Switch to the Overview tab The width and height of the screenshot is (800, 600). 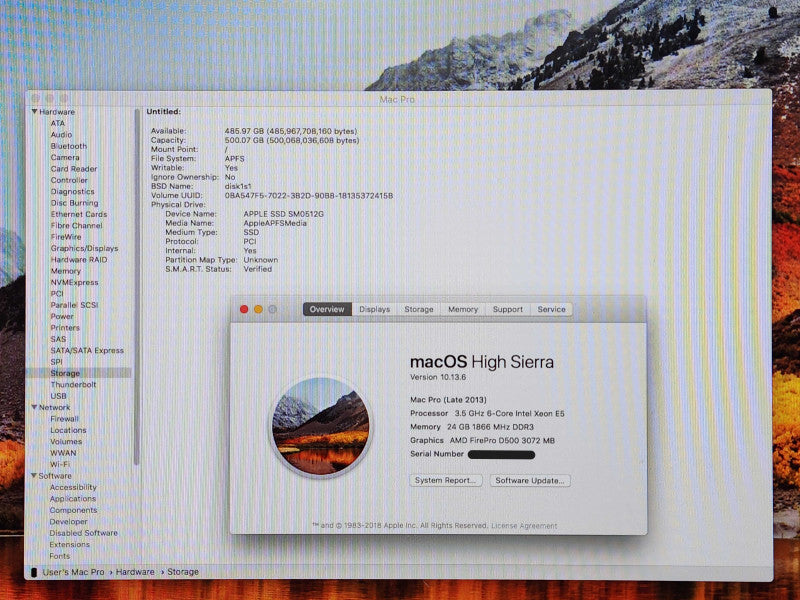tap(327, 309)
